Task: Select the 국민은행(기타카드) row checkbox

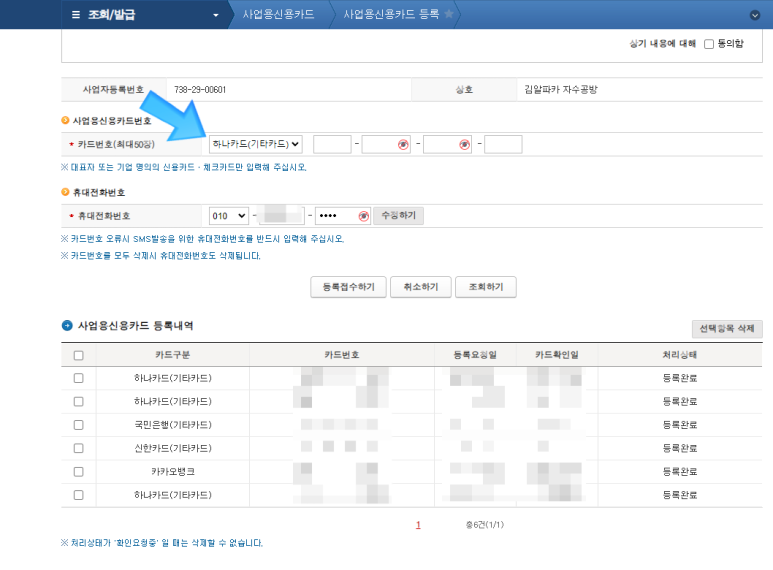Action: click(78, 425)
